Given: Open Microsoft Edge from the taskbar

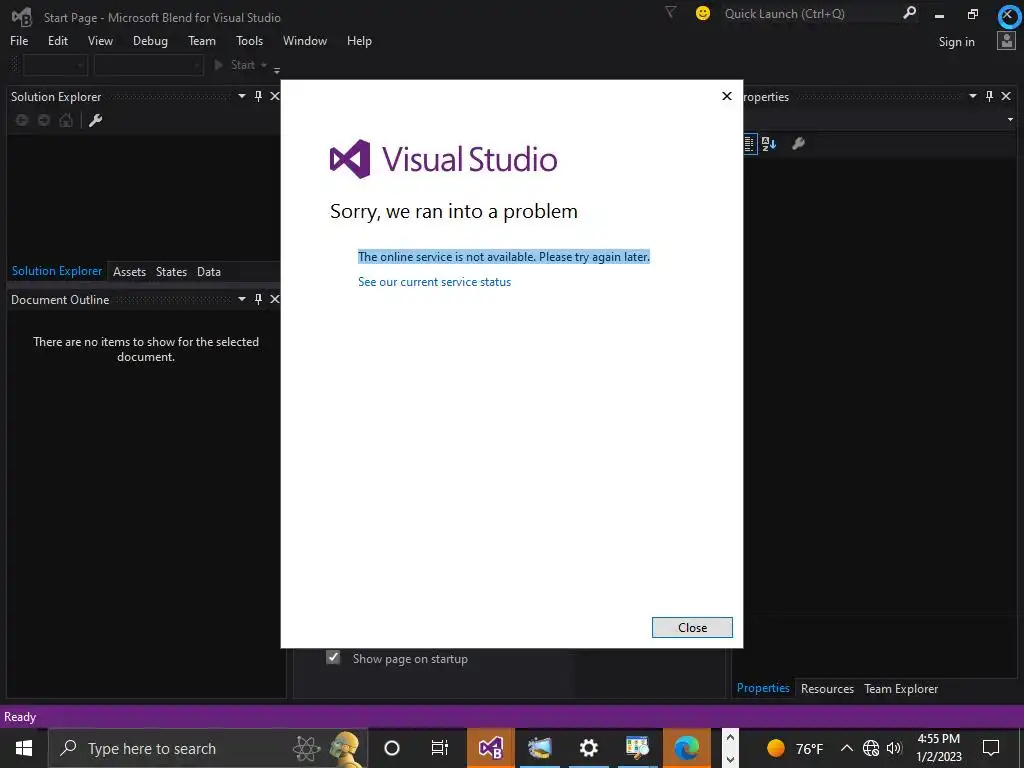Looking at the screenshot, I should point(686,748).
